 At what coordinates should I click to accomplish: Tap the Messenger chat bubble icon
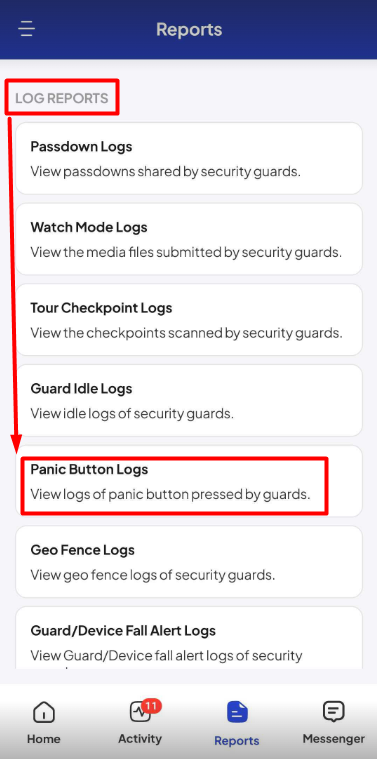(x=333, y=712)
